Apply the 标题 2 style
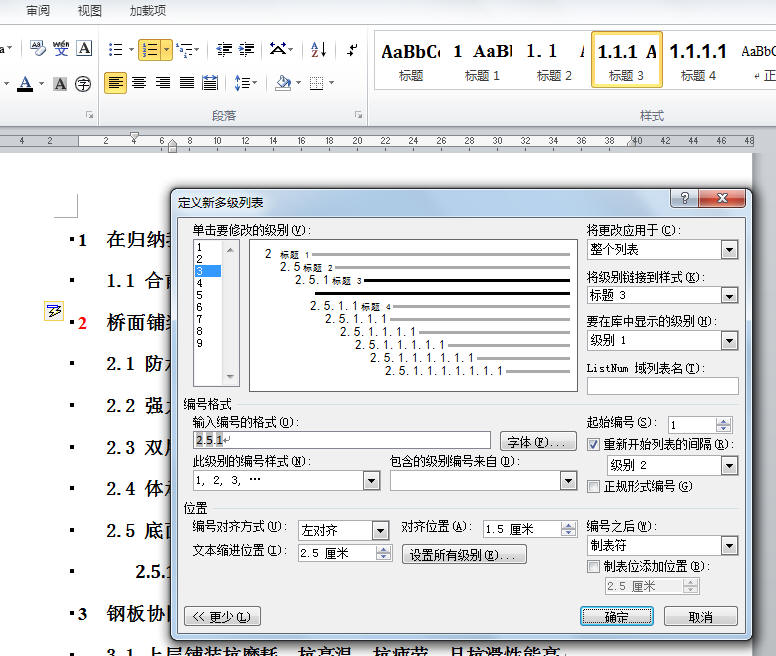This screenshot has height=656, width=776. pos(554,61)
